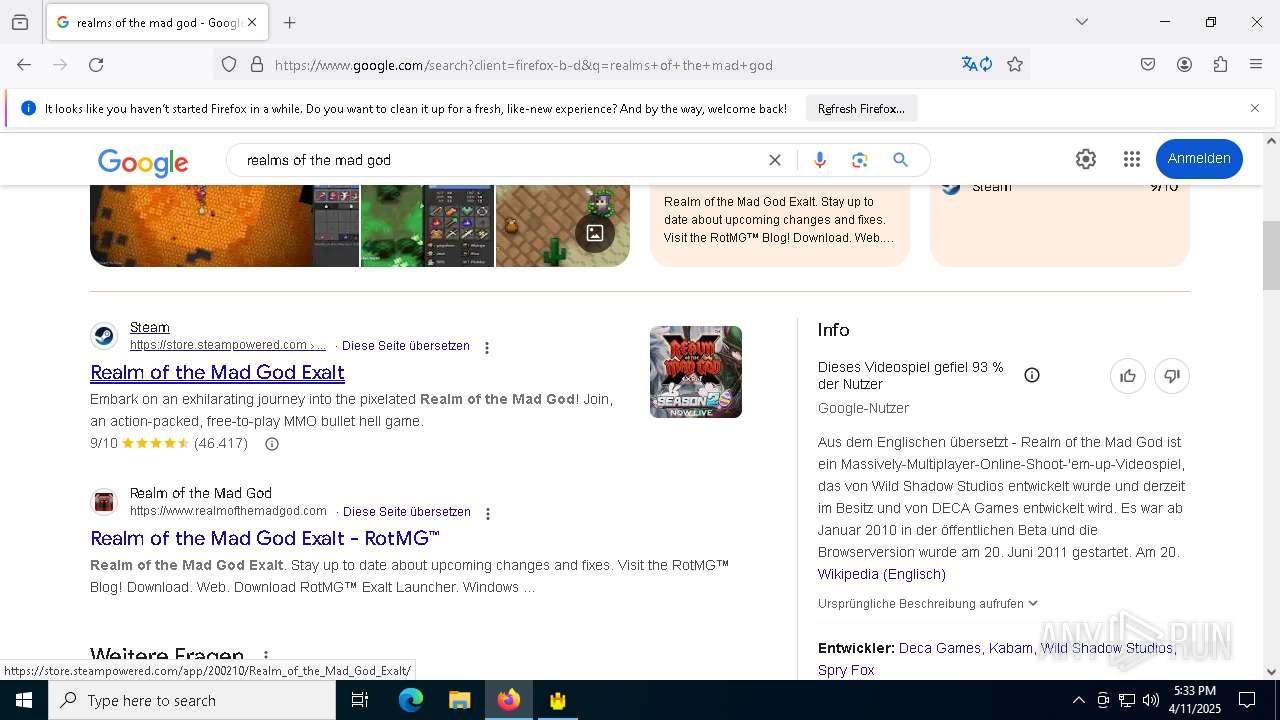The image size is (1280, 720).
Task: Open Realm of the Mad God Exalt Steam link
Action: click(x=217, y=372)
